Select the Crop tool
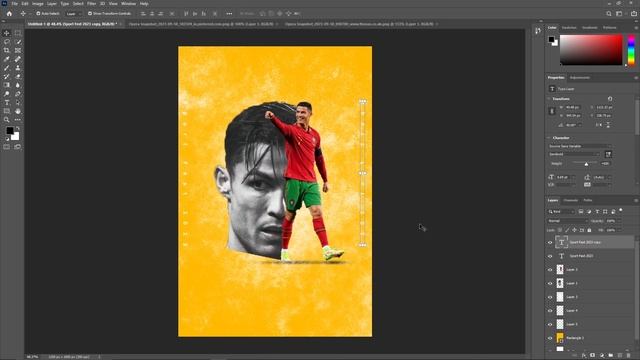 (7, 50)
